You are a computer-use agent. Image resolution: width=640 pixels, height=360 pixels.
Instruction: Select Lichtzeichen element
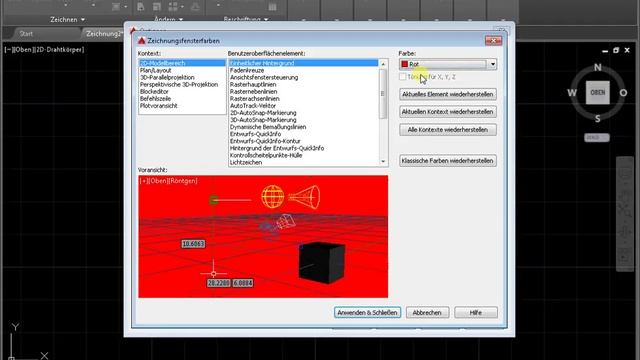coord(246,162)
